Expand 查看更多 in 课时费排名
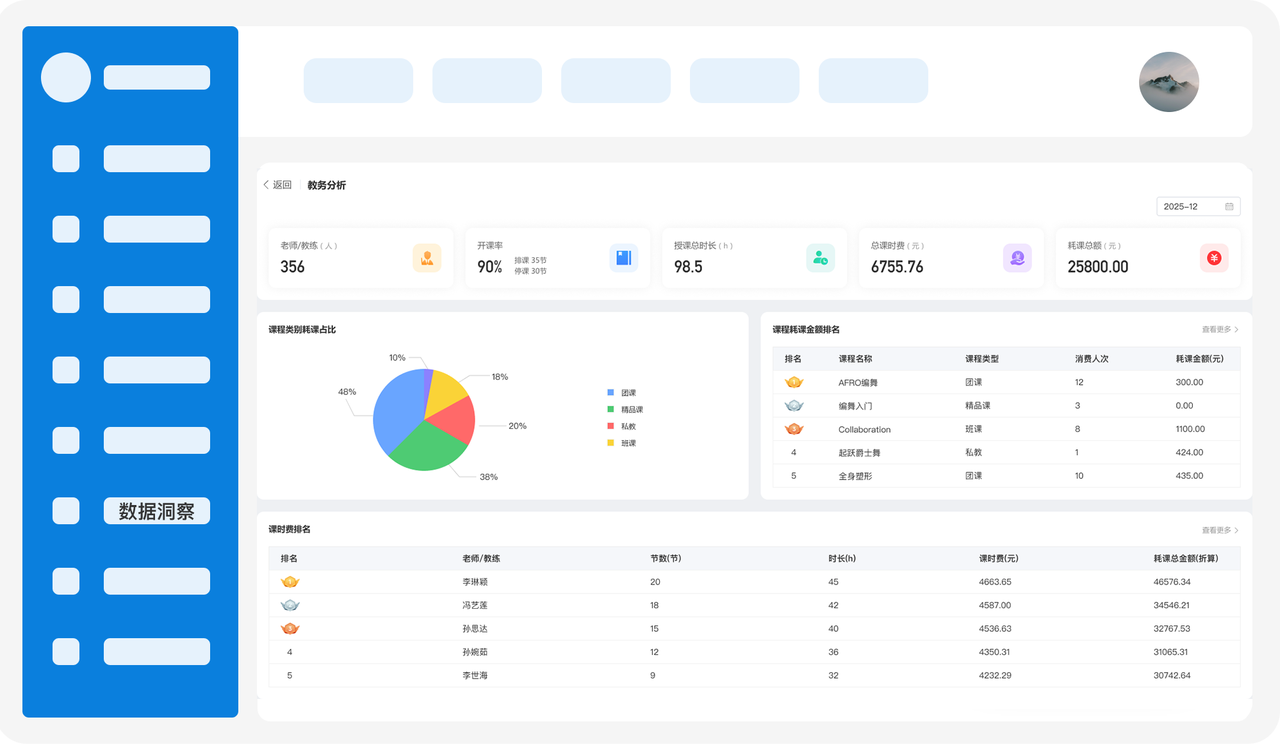 coord(1220,530)
